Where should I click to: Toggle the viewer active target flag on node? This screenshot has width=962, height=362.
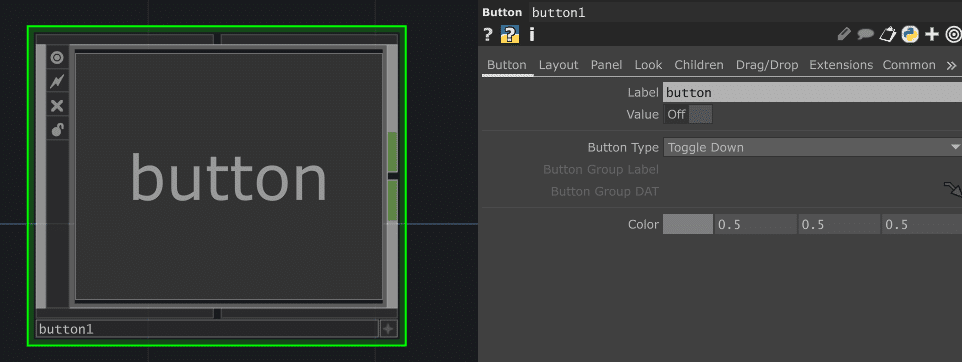tap(57, 58)
